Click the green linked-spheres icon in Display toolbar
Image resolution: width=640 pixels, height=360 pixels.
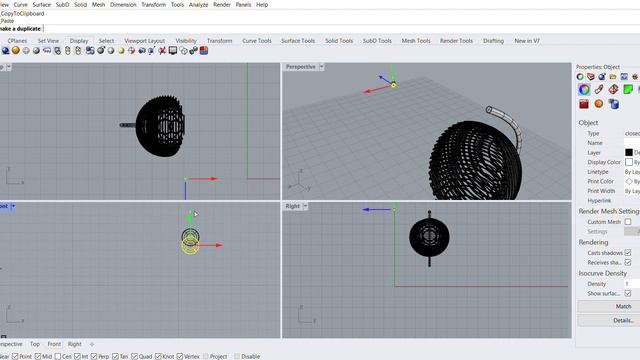pyautogui.click(x=193, y=51)
